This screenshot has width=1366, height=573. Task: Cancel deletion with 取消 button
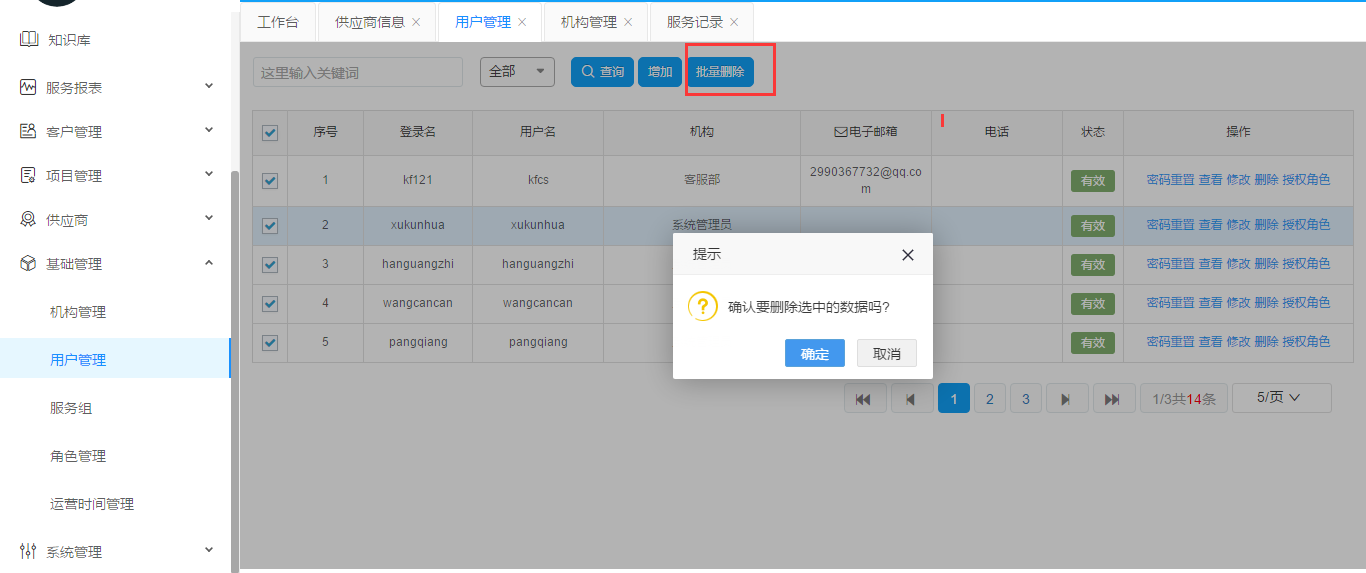886,354
